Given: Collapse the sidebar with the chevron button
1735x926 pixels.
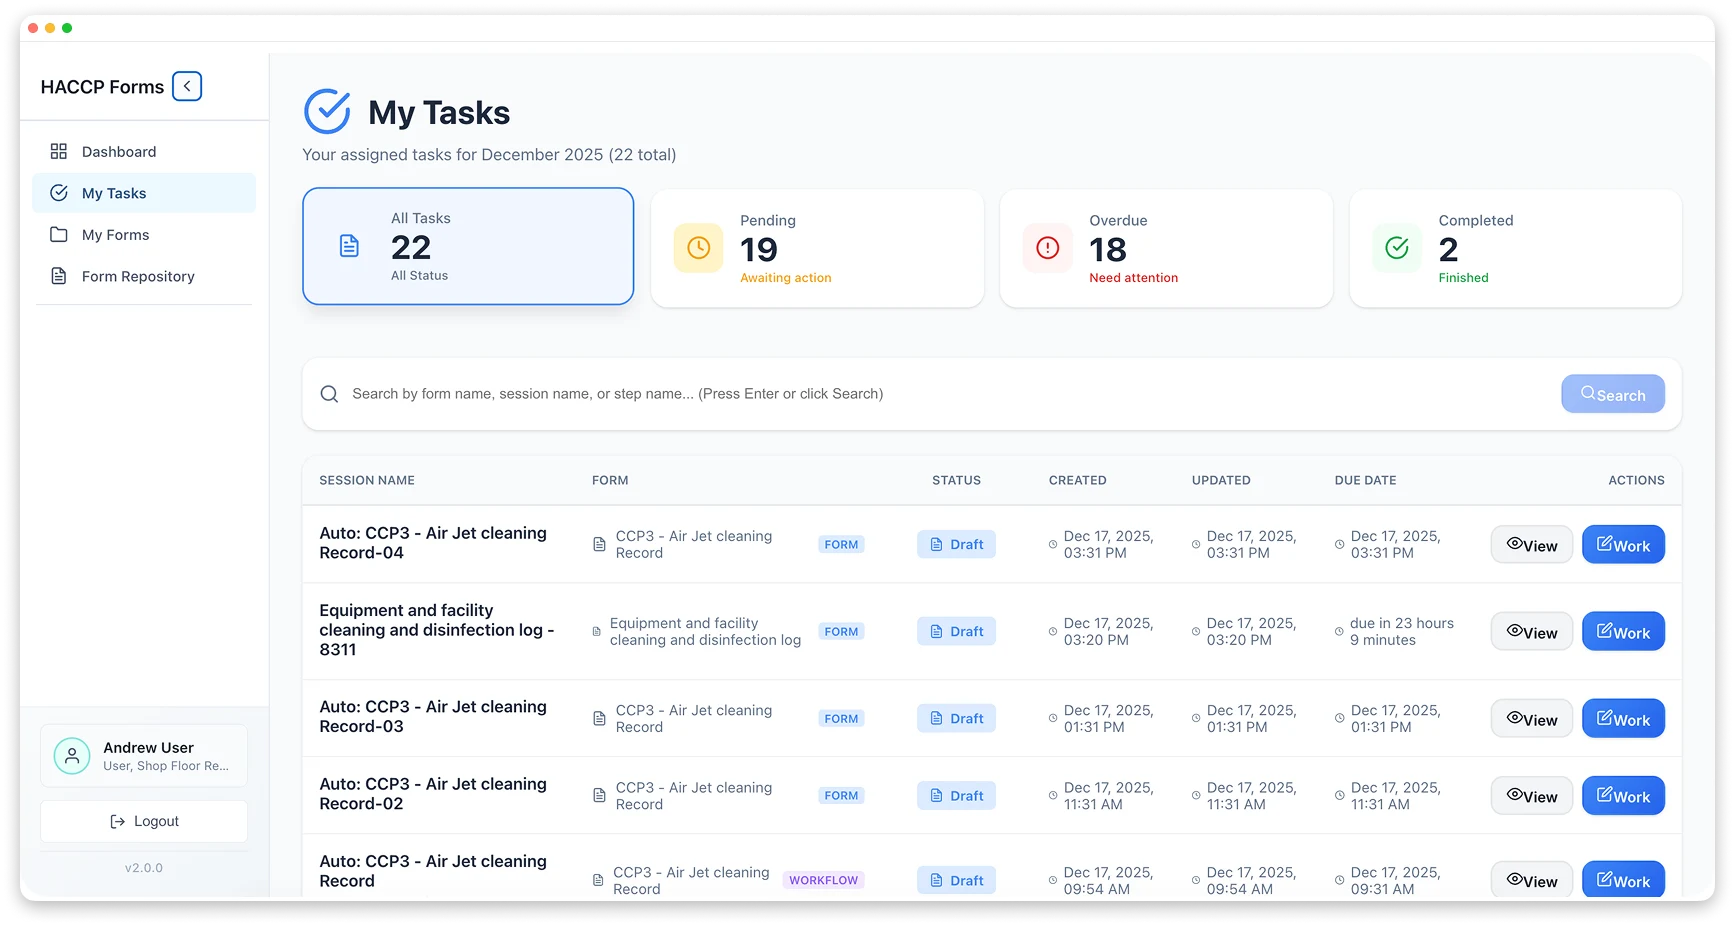Looking at the screenshot, I should point(187,86).
